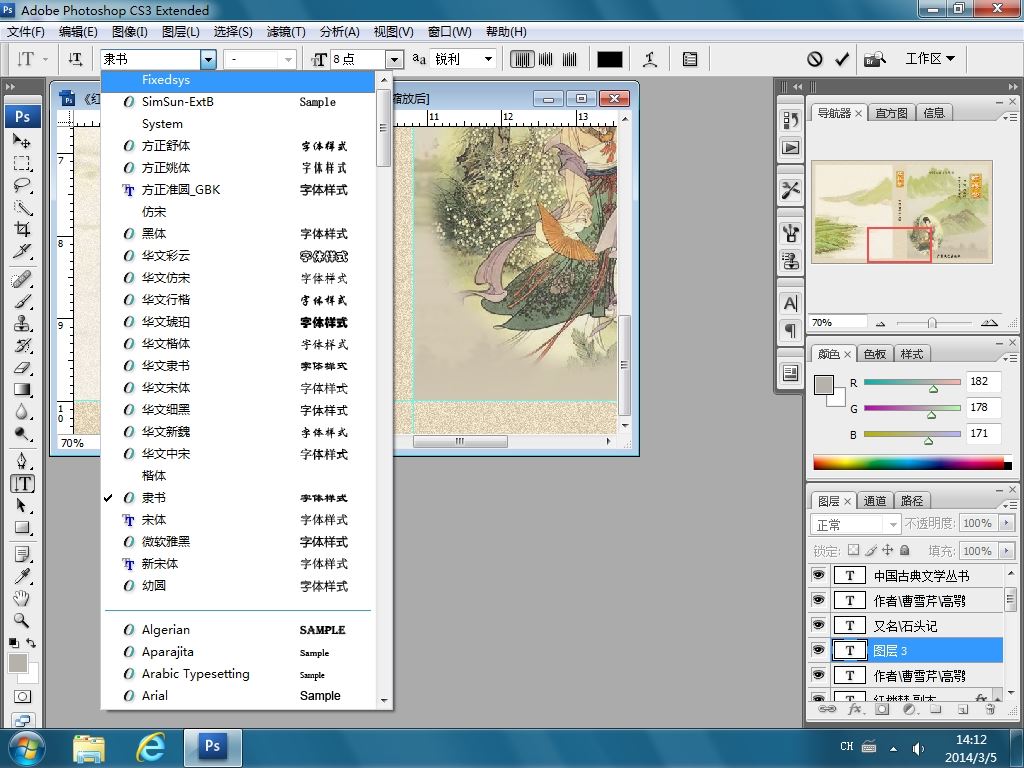This screenshot has width=1024, height=768.
Task: Select the Eyedropper tool
Action: tap(22, 576)
